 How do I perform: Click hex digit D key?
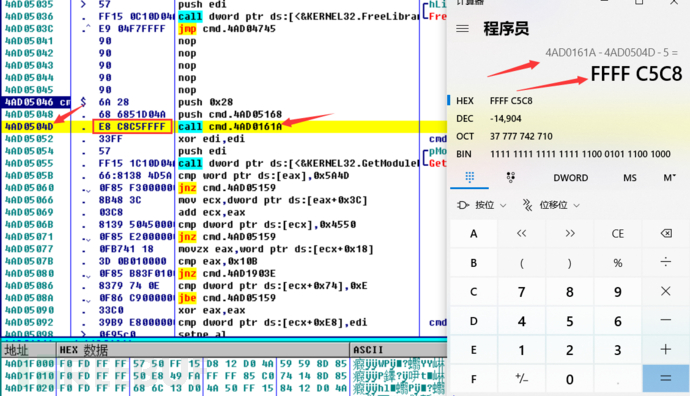473,320
